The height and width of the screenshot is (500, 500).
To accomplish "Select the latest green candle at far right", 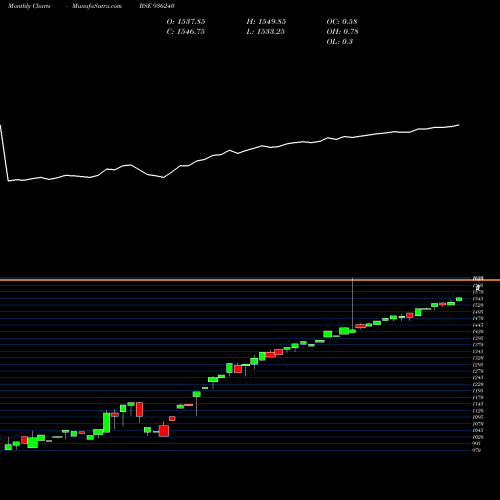I will 459,299.
